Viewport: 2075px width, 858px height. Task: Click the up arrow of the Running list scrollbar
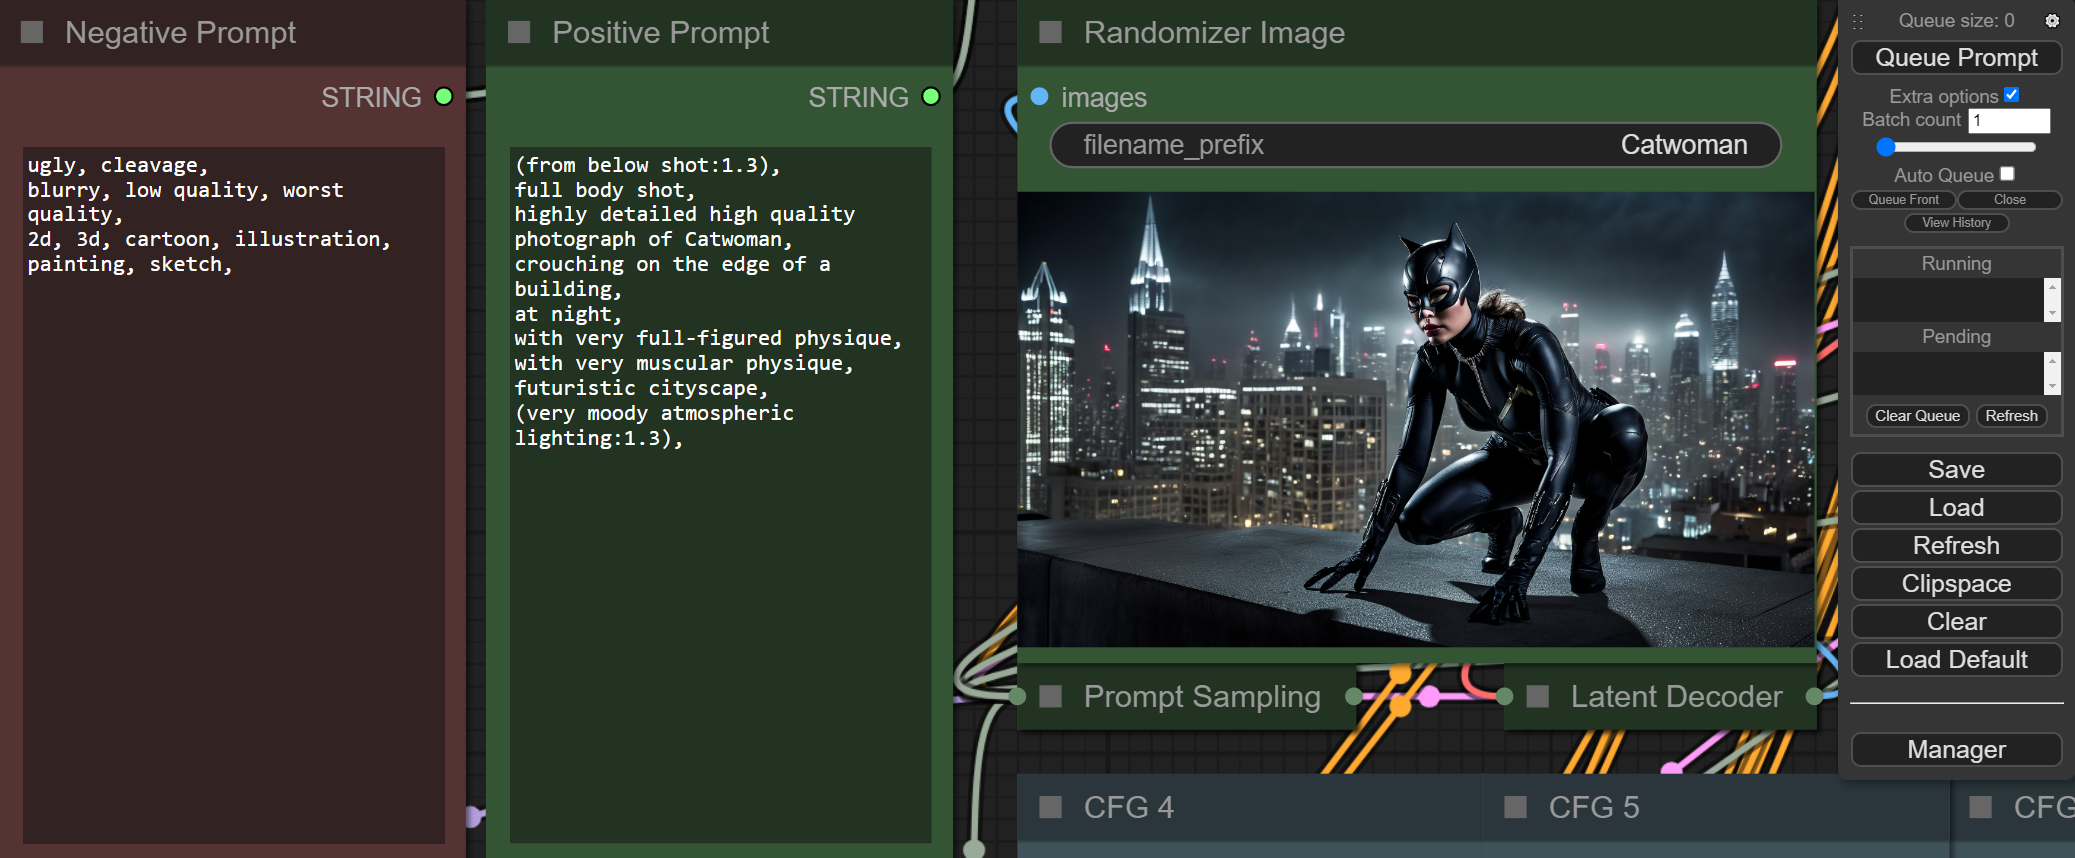click(x=2052, y=287)
